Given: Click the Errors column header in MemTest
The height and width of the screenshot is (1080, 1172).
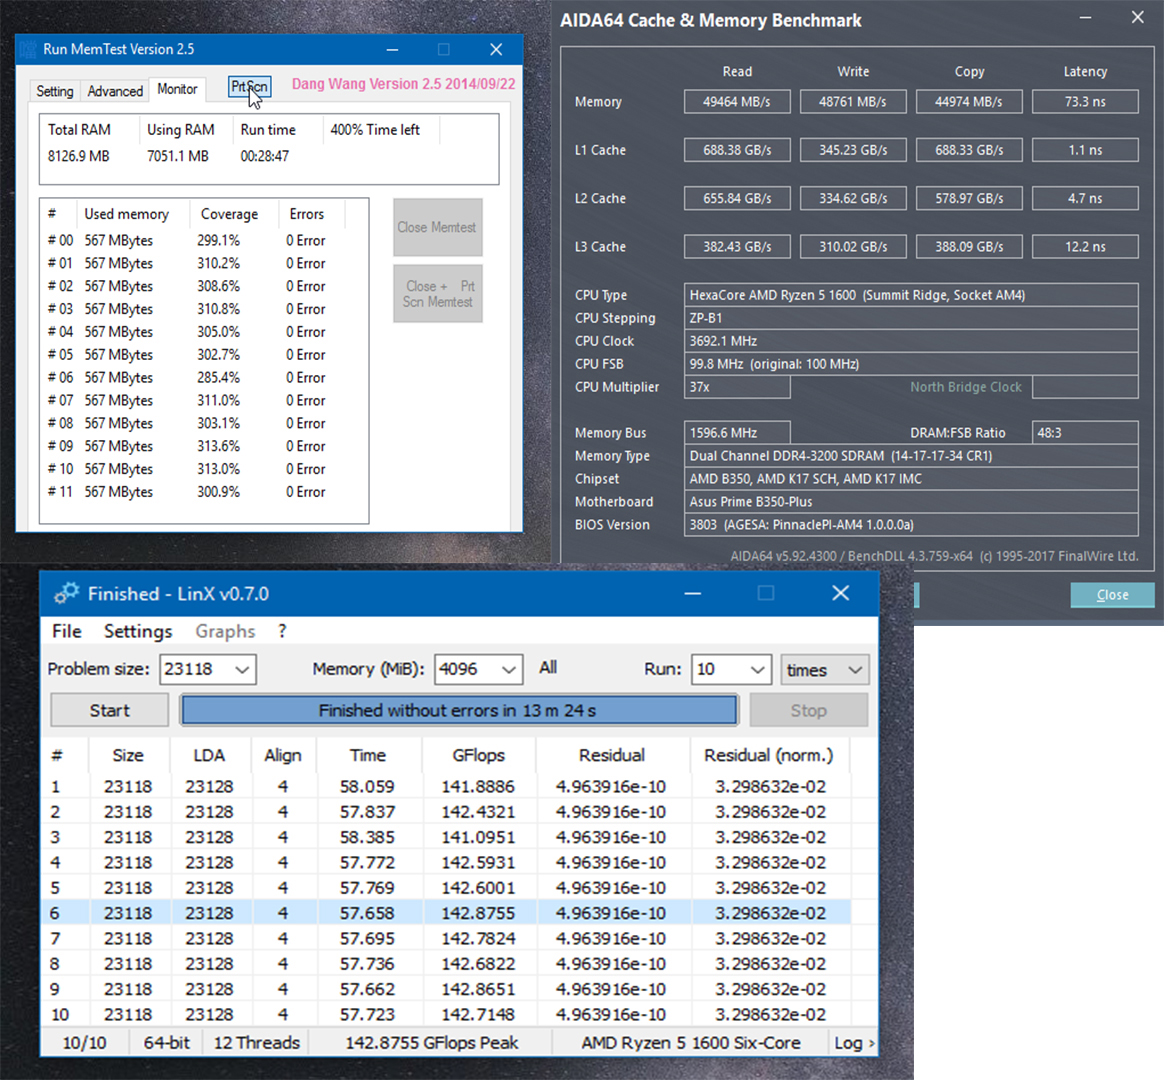Looking at the screenshot, I should 306,215.
